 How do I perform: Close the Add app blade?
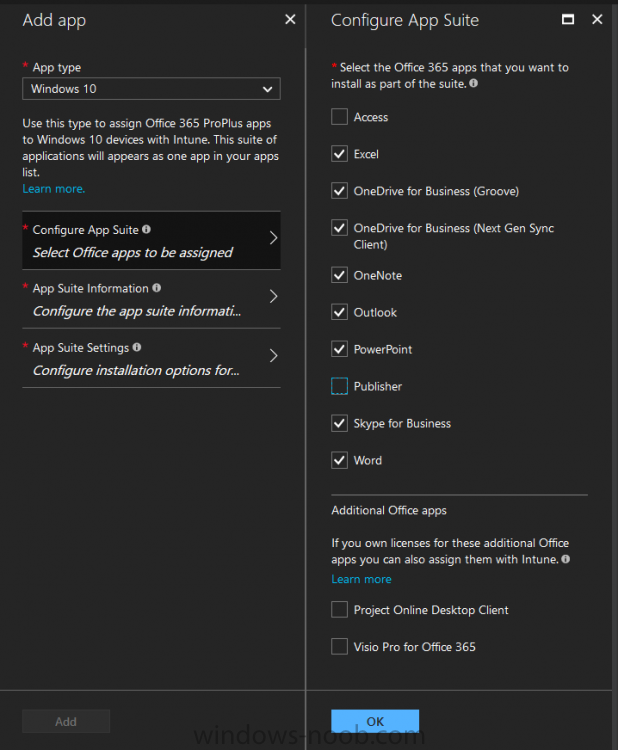tap(290, 20)
